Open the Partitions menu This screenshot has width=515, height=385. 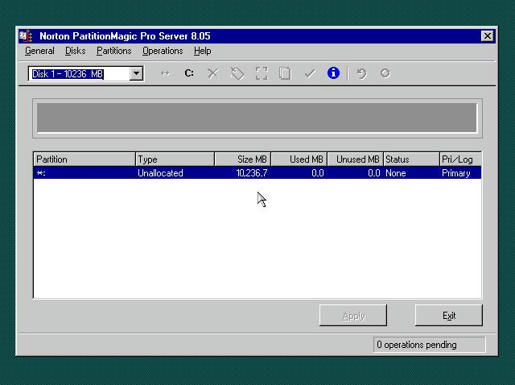114,51
